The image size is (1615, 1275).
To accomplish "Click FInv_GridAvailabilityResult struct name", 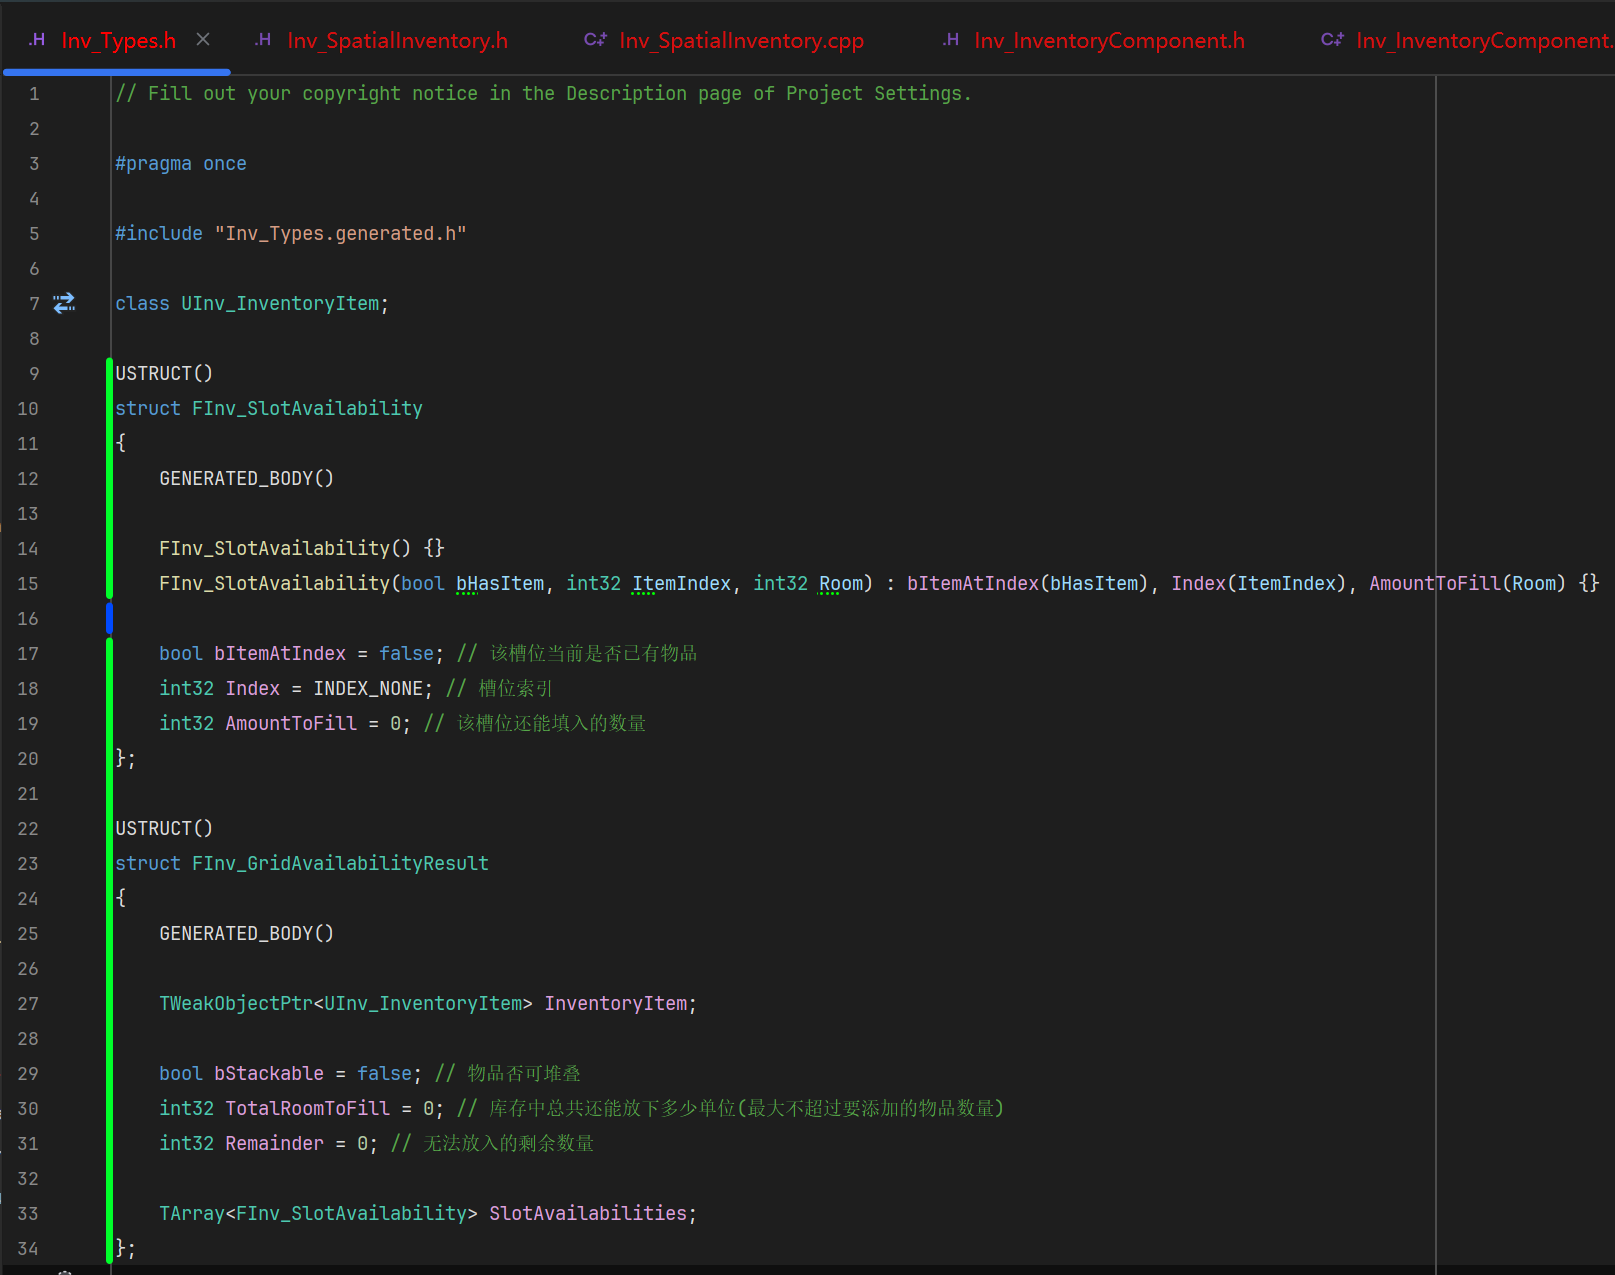I will click(340, 864).
